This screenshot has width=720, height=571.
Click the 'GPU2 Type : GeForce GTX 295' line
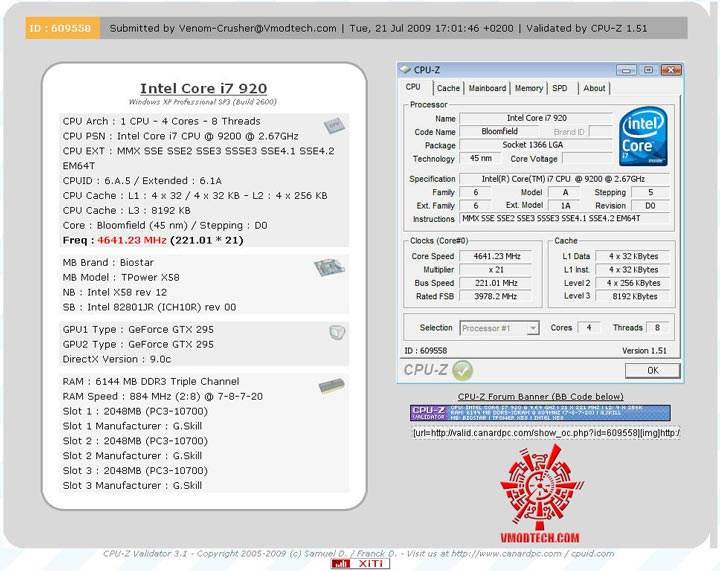138,344
